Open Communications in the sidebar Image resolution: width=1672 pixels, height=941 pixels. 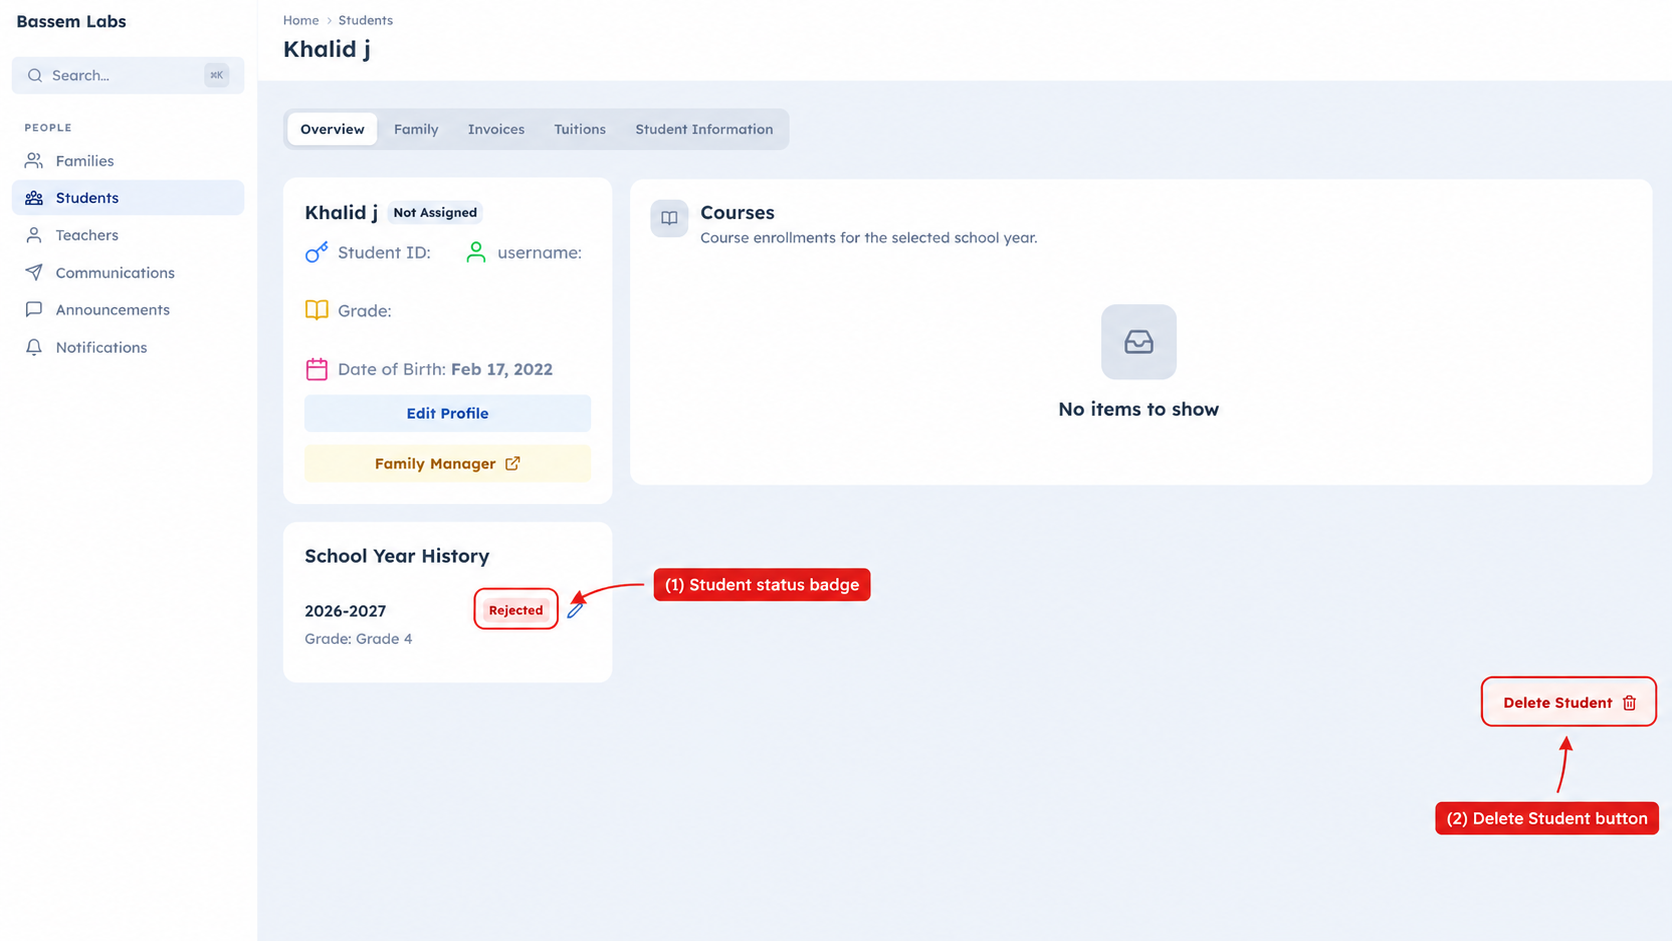coord(128,272)
